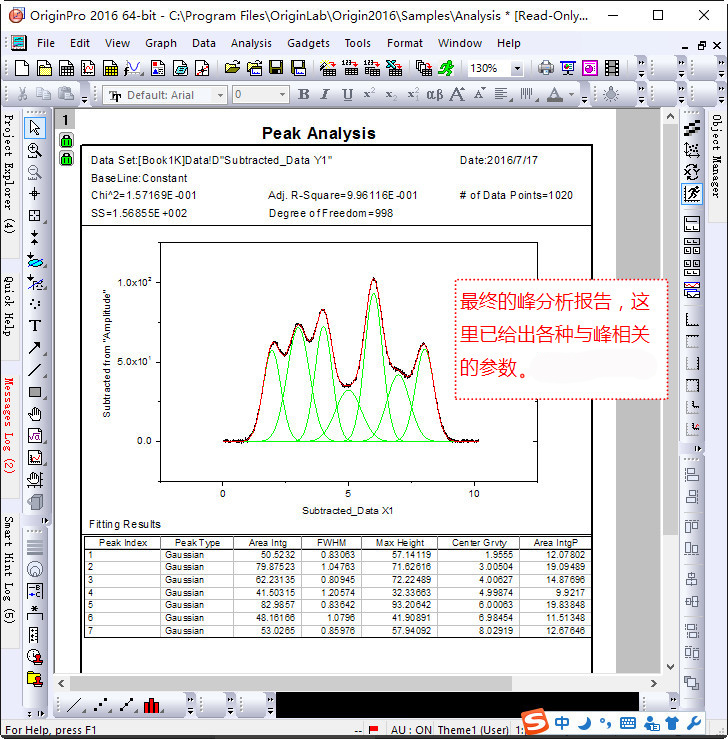Image resolution: width=728 pixels, height=739 pixels.
Task: Select the Text tool (T icon)
Action: (x=35, y=325)
